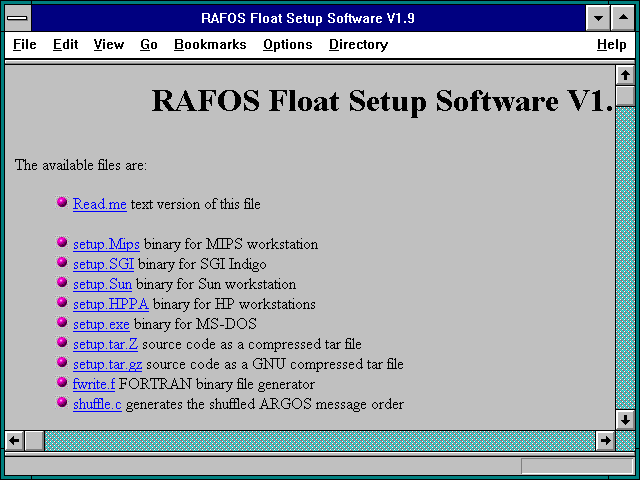The image size is (640, 480).
Task: Click the vertical scrollbar up arrow
Action: 625,75
